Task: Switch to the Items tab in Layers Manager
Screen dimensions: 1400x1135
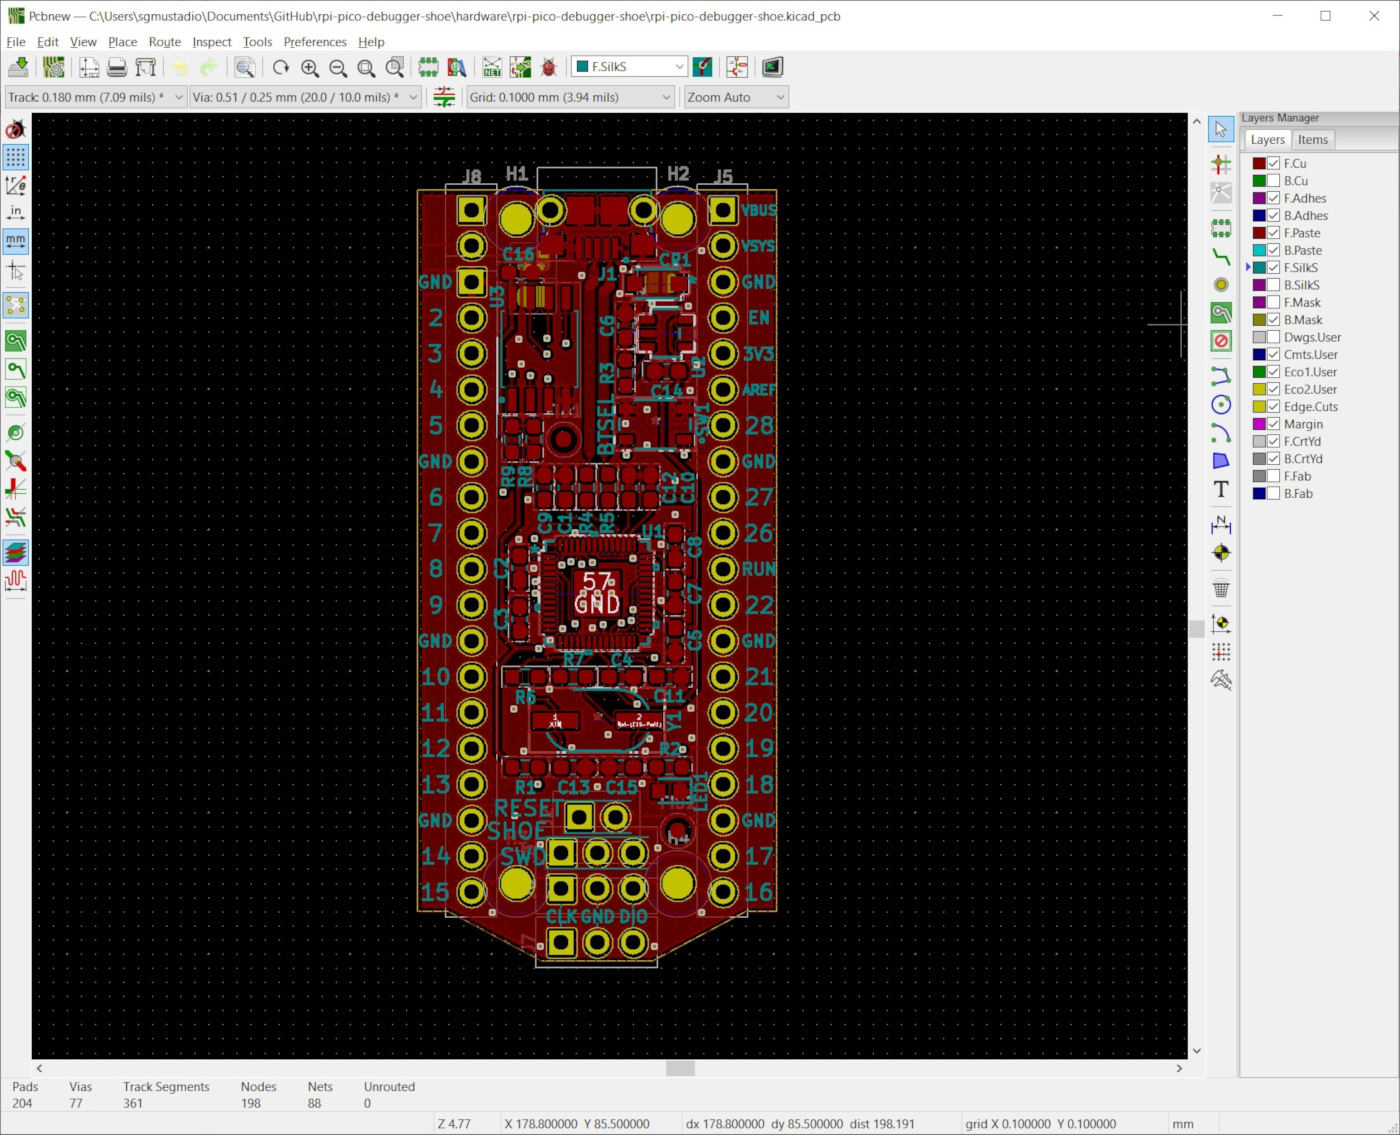Action: pos(1312,139)
